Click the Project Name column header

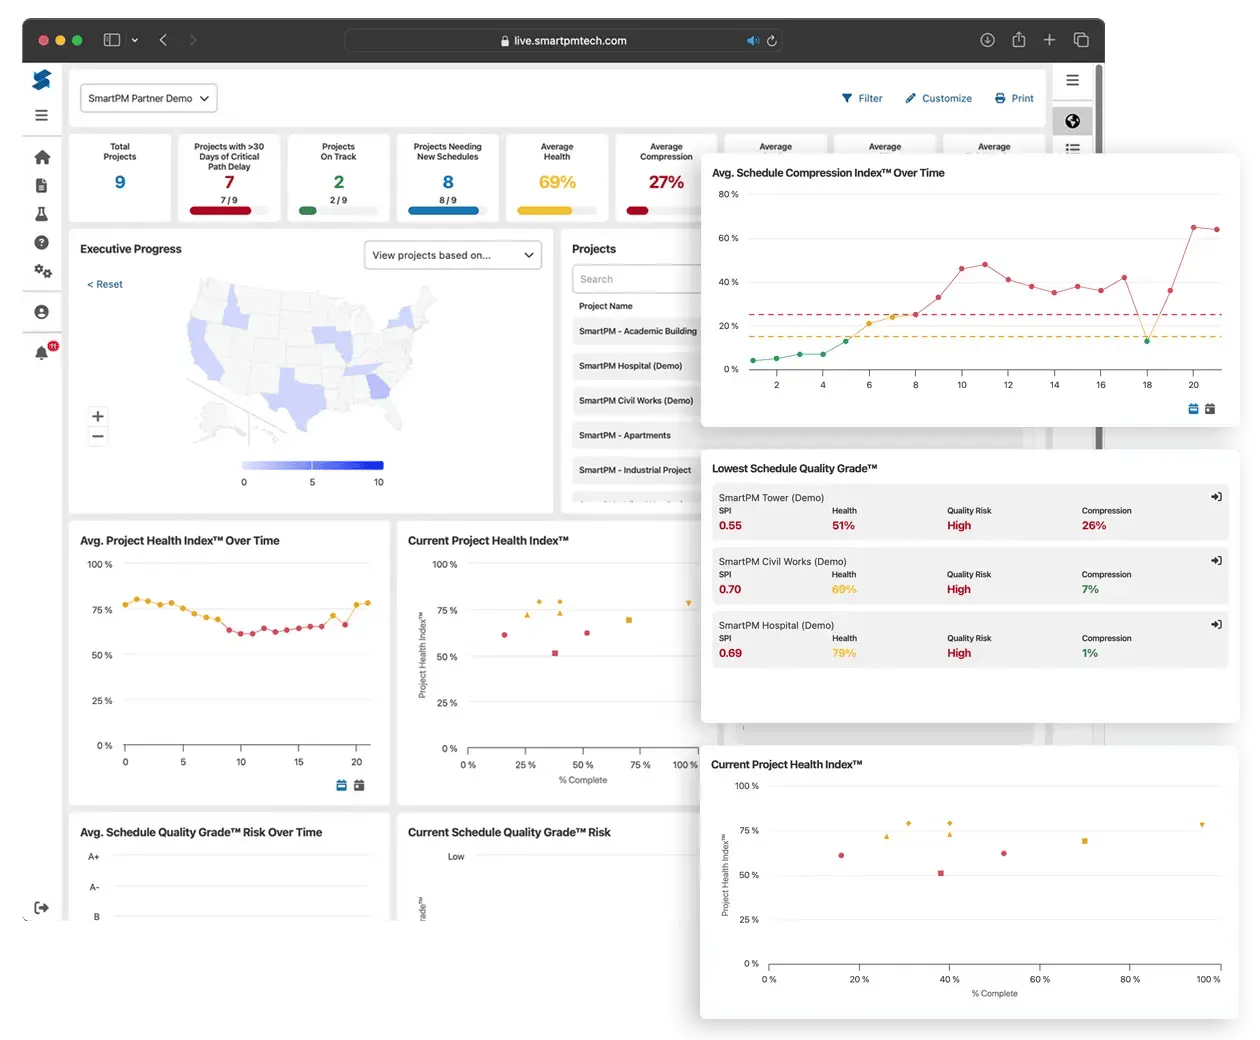[x=606, y=306]
